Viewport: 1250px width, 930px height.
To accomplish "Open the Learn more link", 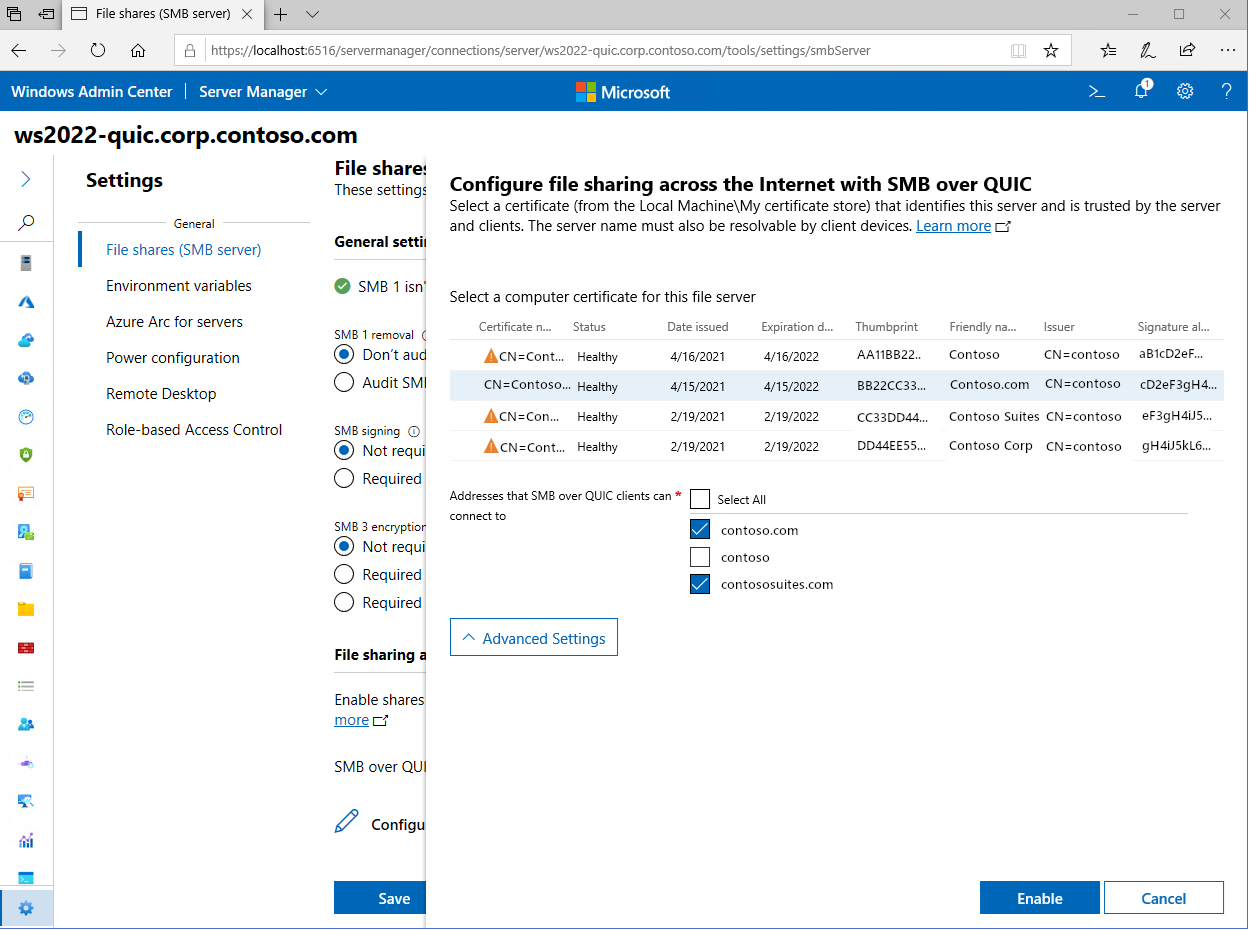I will pos(953,225).
